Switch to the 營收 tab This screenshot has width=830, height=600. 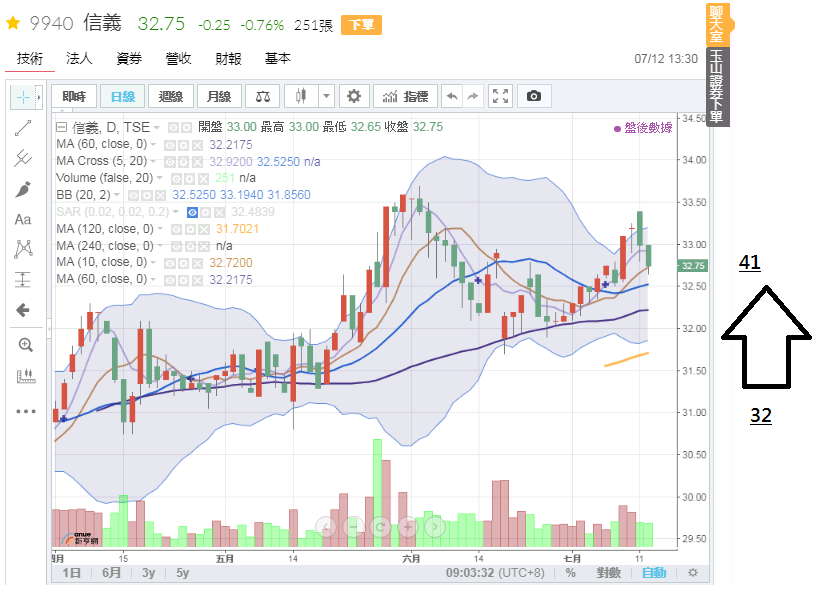178,58
